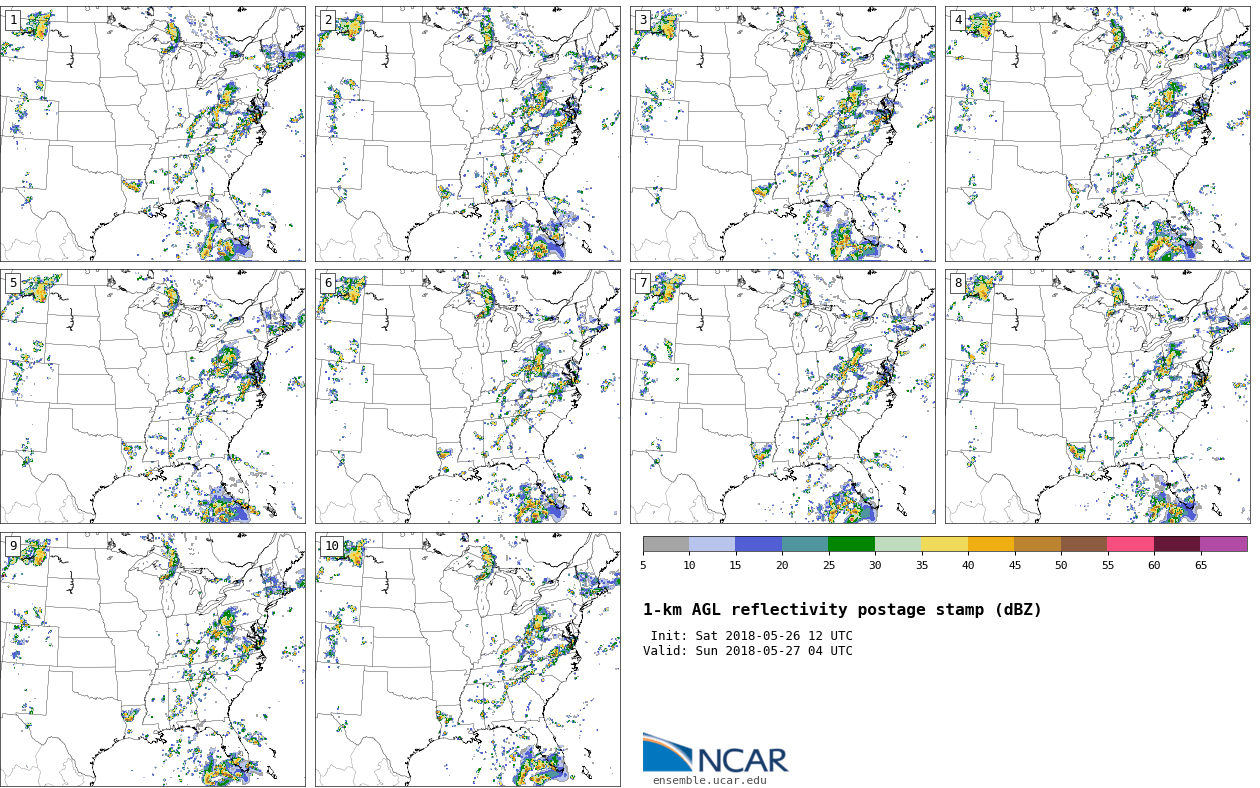Click the blue 15-20 dBZ swatch

758,544
